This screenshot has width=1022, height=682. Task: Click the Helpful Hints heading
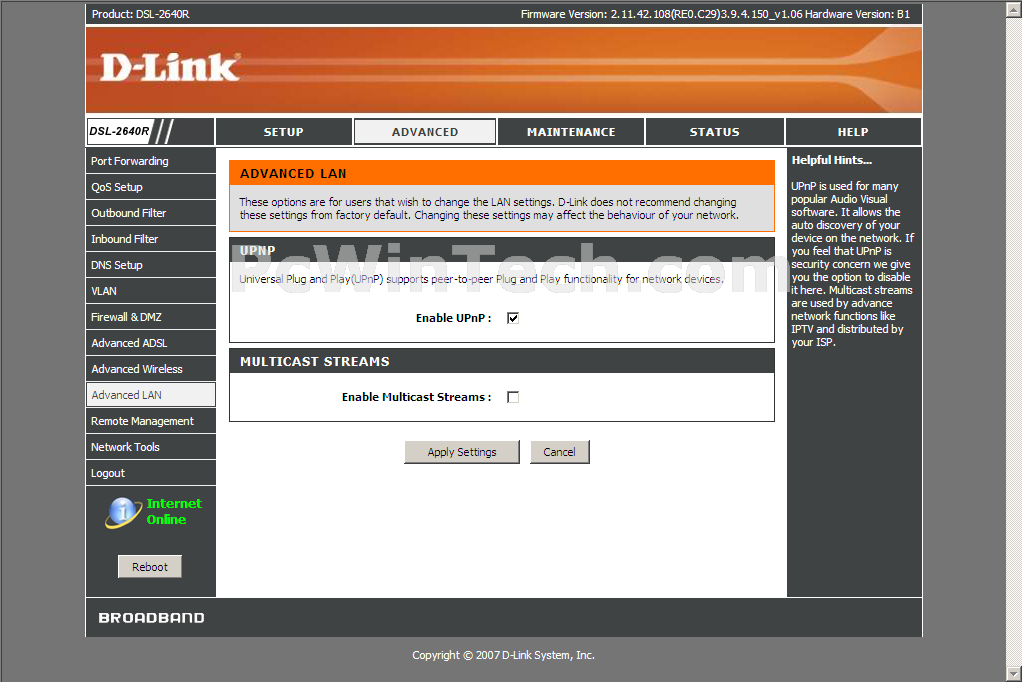click(x=832, y=160)
